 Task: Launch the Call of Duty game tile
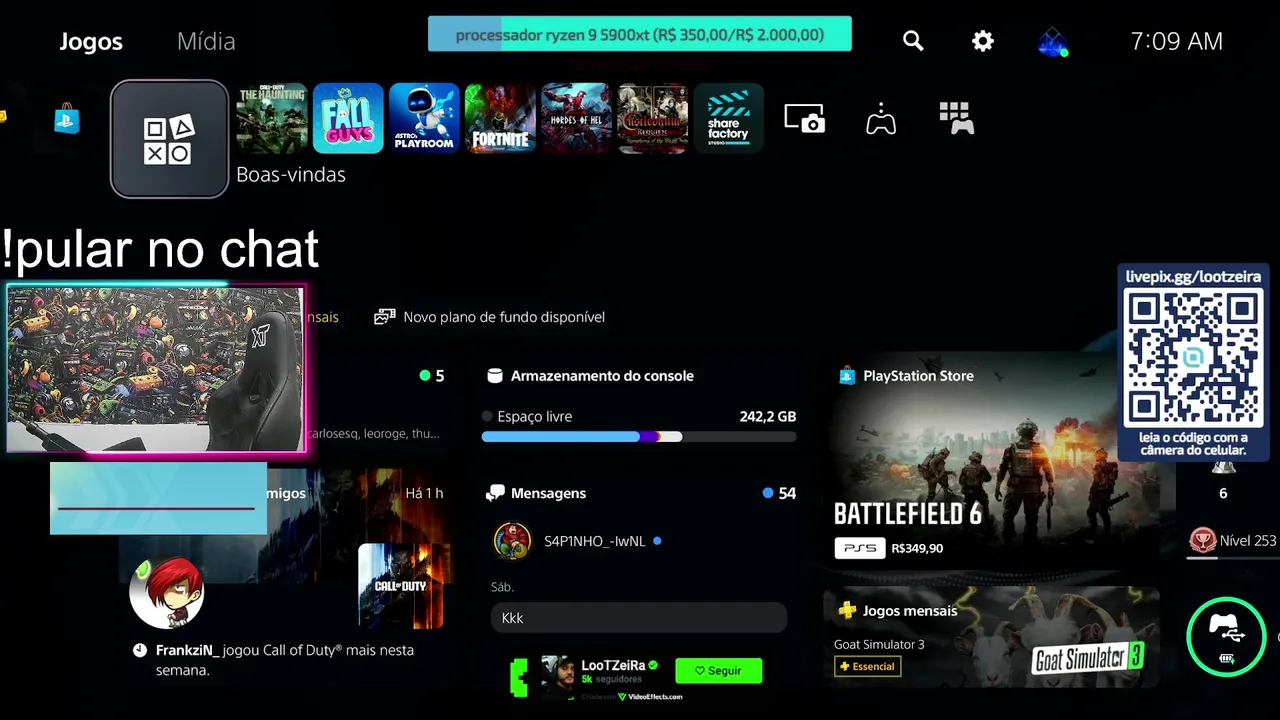[x=271, y=118]
